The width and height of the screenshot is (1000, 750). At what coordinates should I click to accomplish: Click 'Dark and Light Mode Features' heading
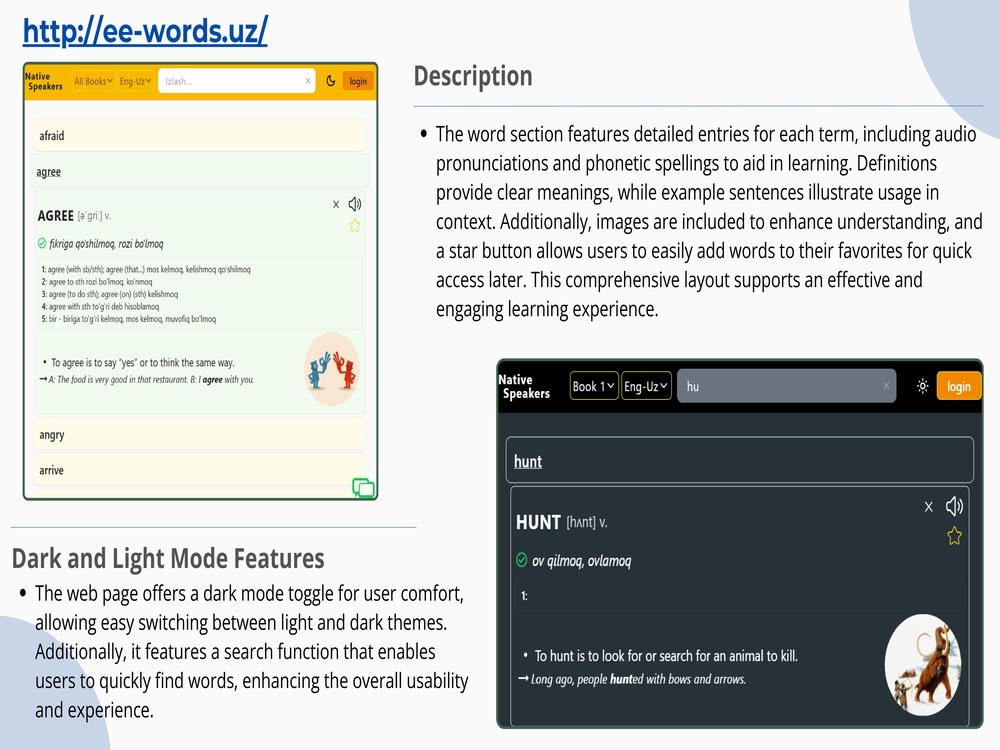(168, 559)
